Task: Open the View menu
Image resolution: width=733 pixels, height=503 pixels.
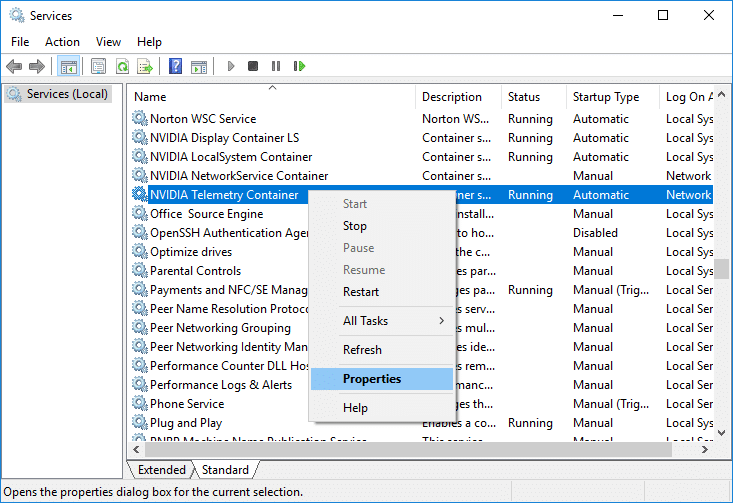Action: pos(108,42)
